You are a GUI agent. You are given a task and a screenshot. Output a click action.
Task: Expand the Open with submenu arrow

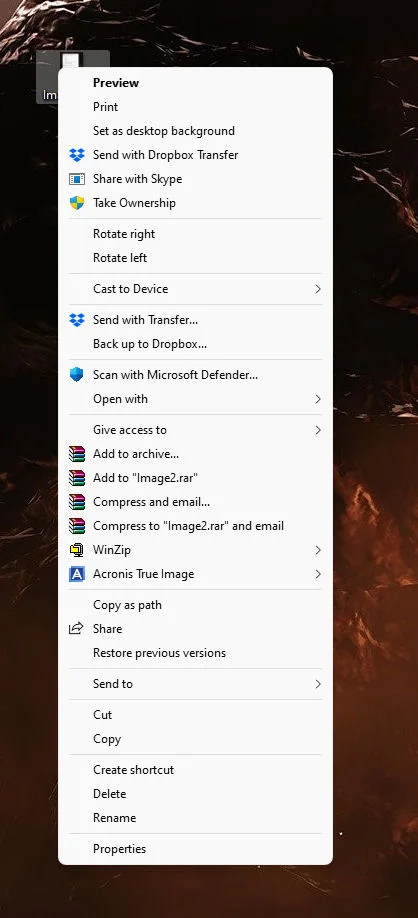pyautogui.click(x=318, y=399)
